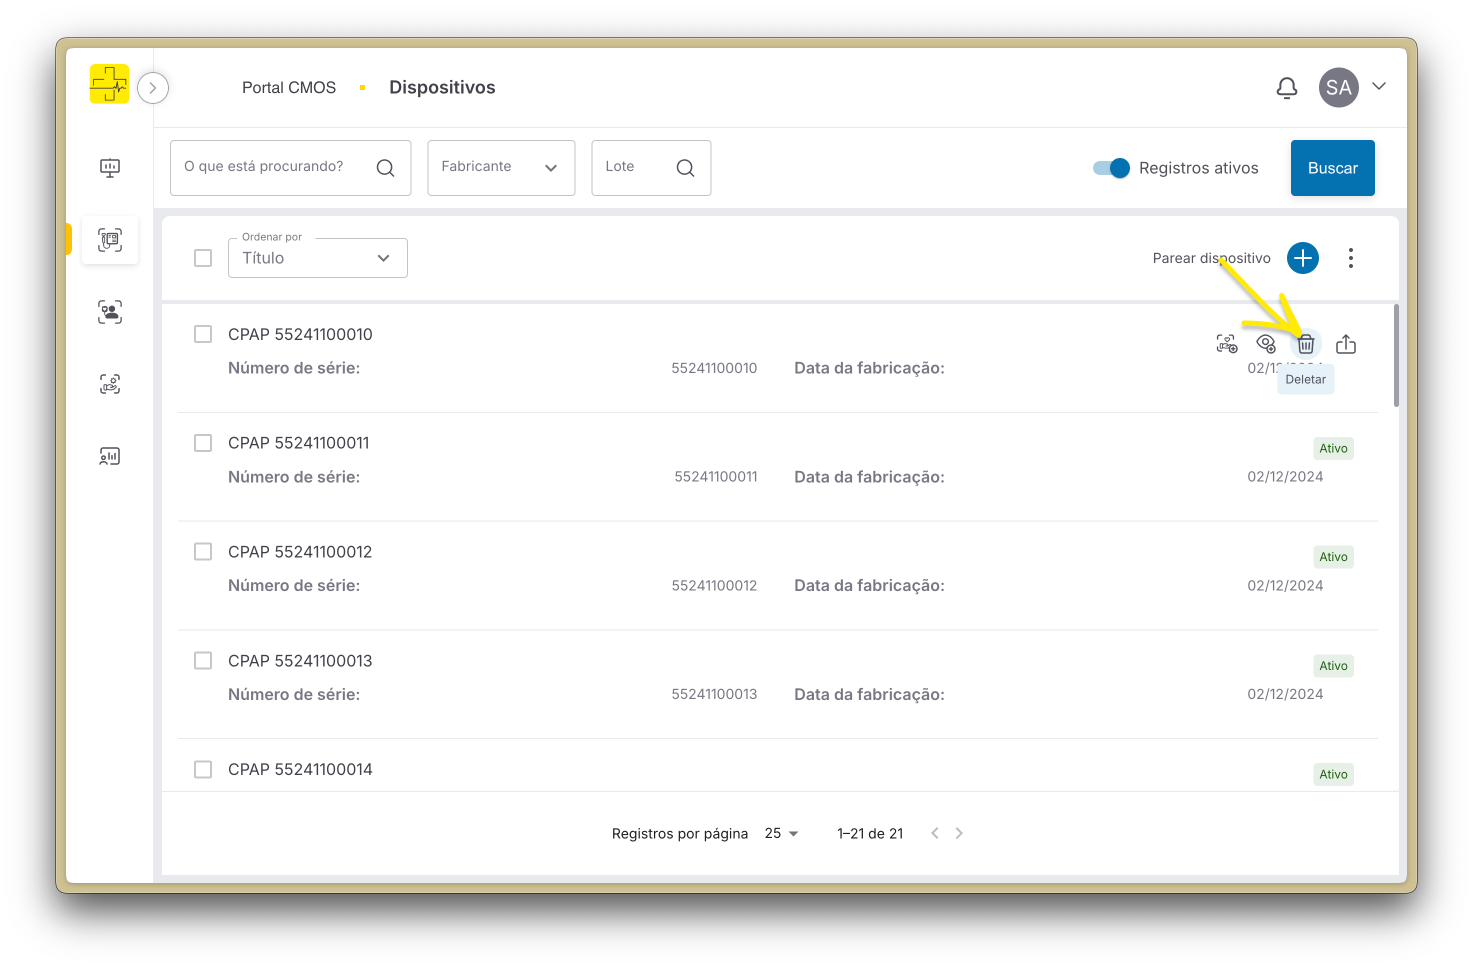
Task: Expand the Ordenar por Título dropdown
Action: (317, 258)
